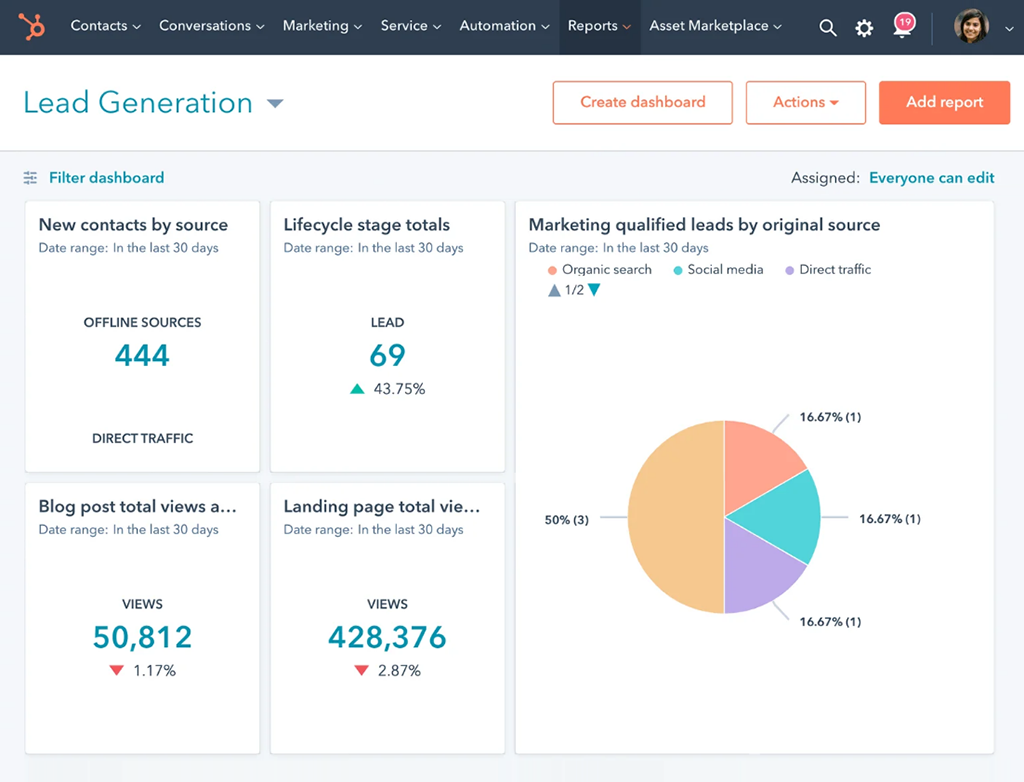
Task: Click Marketing qualified leads by original source title
Action: click(704, 225)
